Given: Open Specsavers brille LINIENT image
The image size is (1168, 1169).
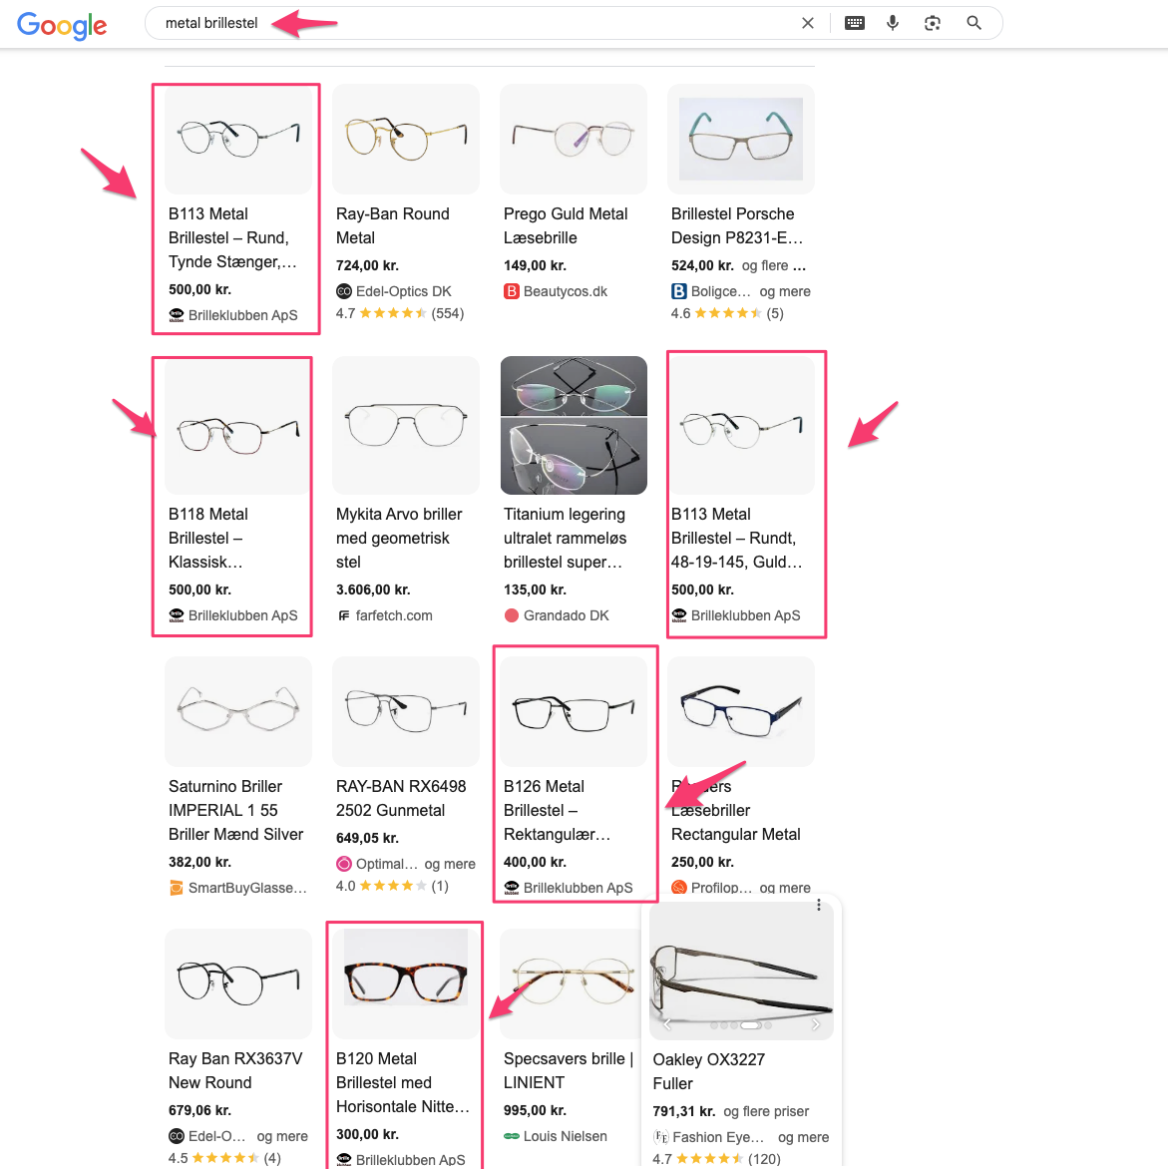Looking at the screenshot, I should [570, 983].
